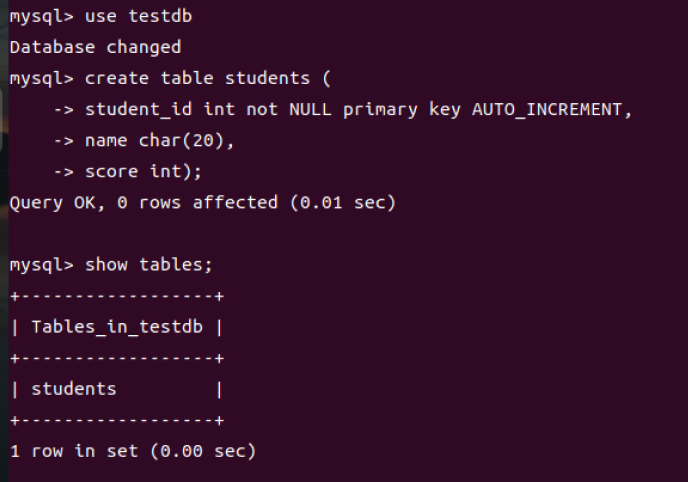Click the "students" row in the result table
The width and height of the screenshot is (688, 482).
click(x=74, y=388)
